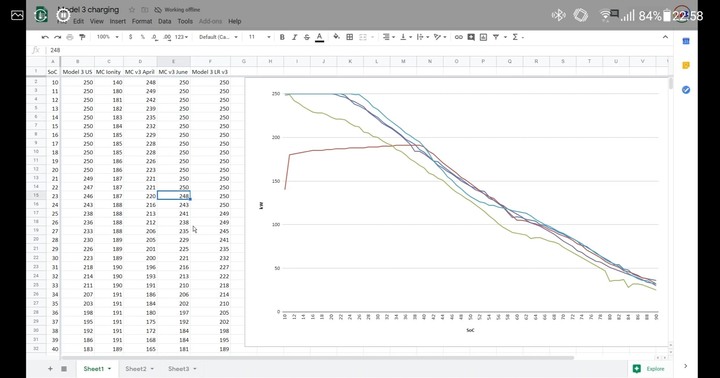Increase decimal places

click(x=167, y=37)
